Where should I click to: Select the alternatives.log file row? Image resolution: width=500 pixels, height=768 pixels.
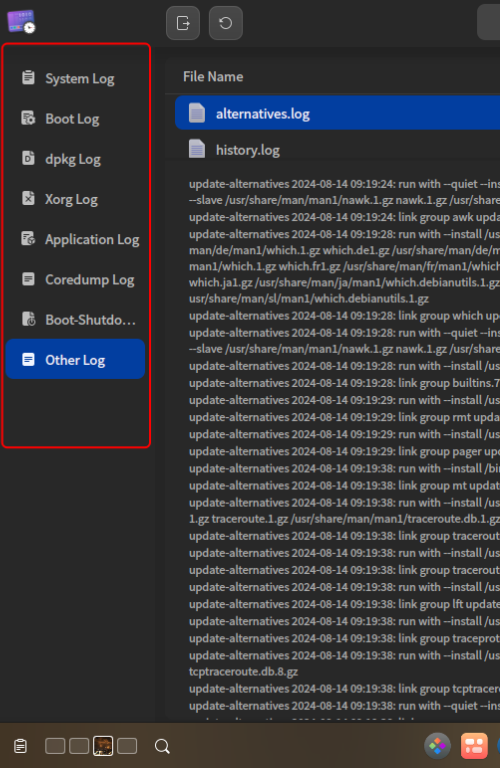point(337,113)
